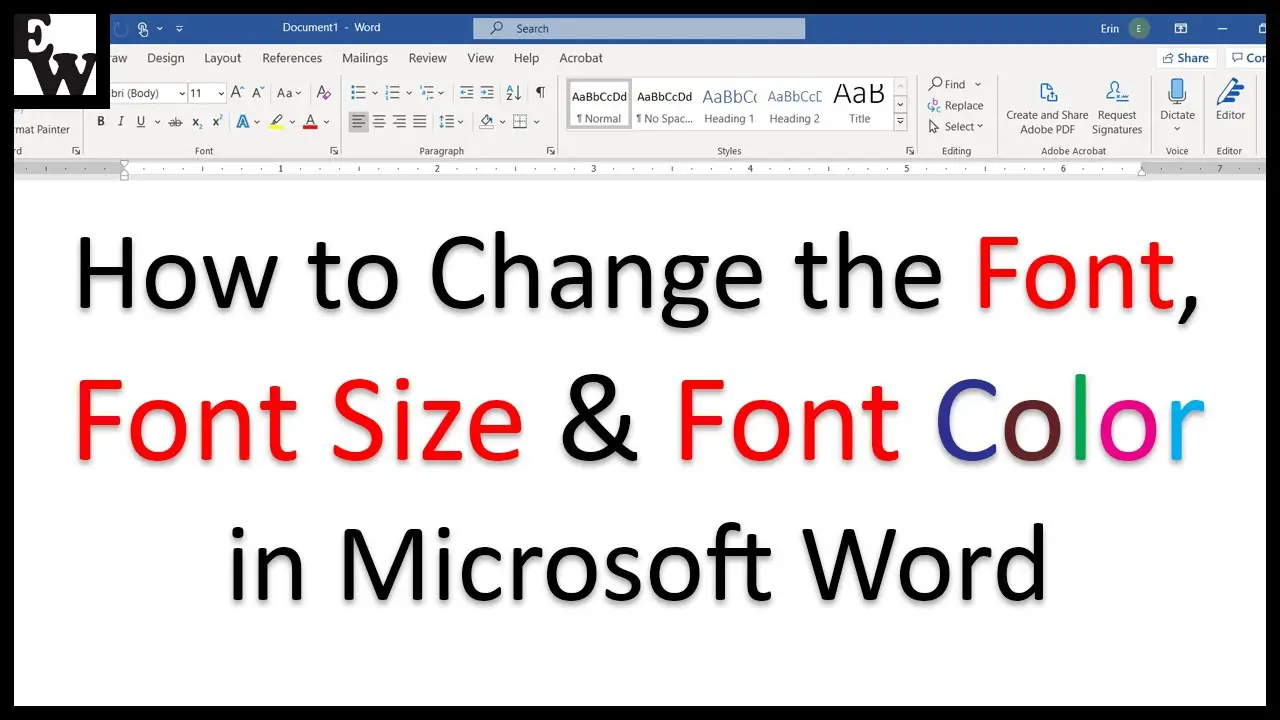
Task: Click the Increase Font Size icon
Action: coord(237,93)
